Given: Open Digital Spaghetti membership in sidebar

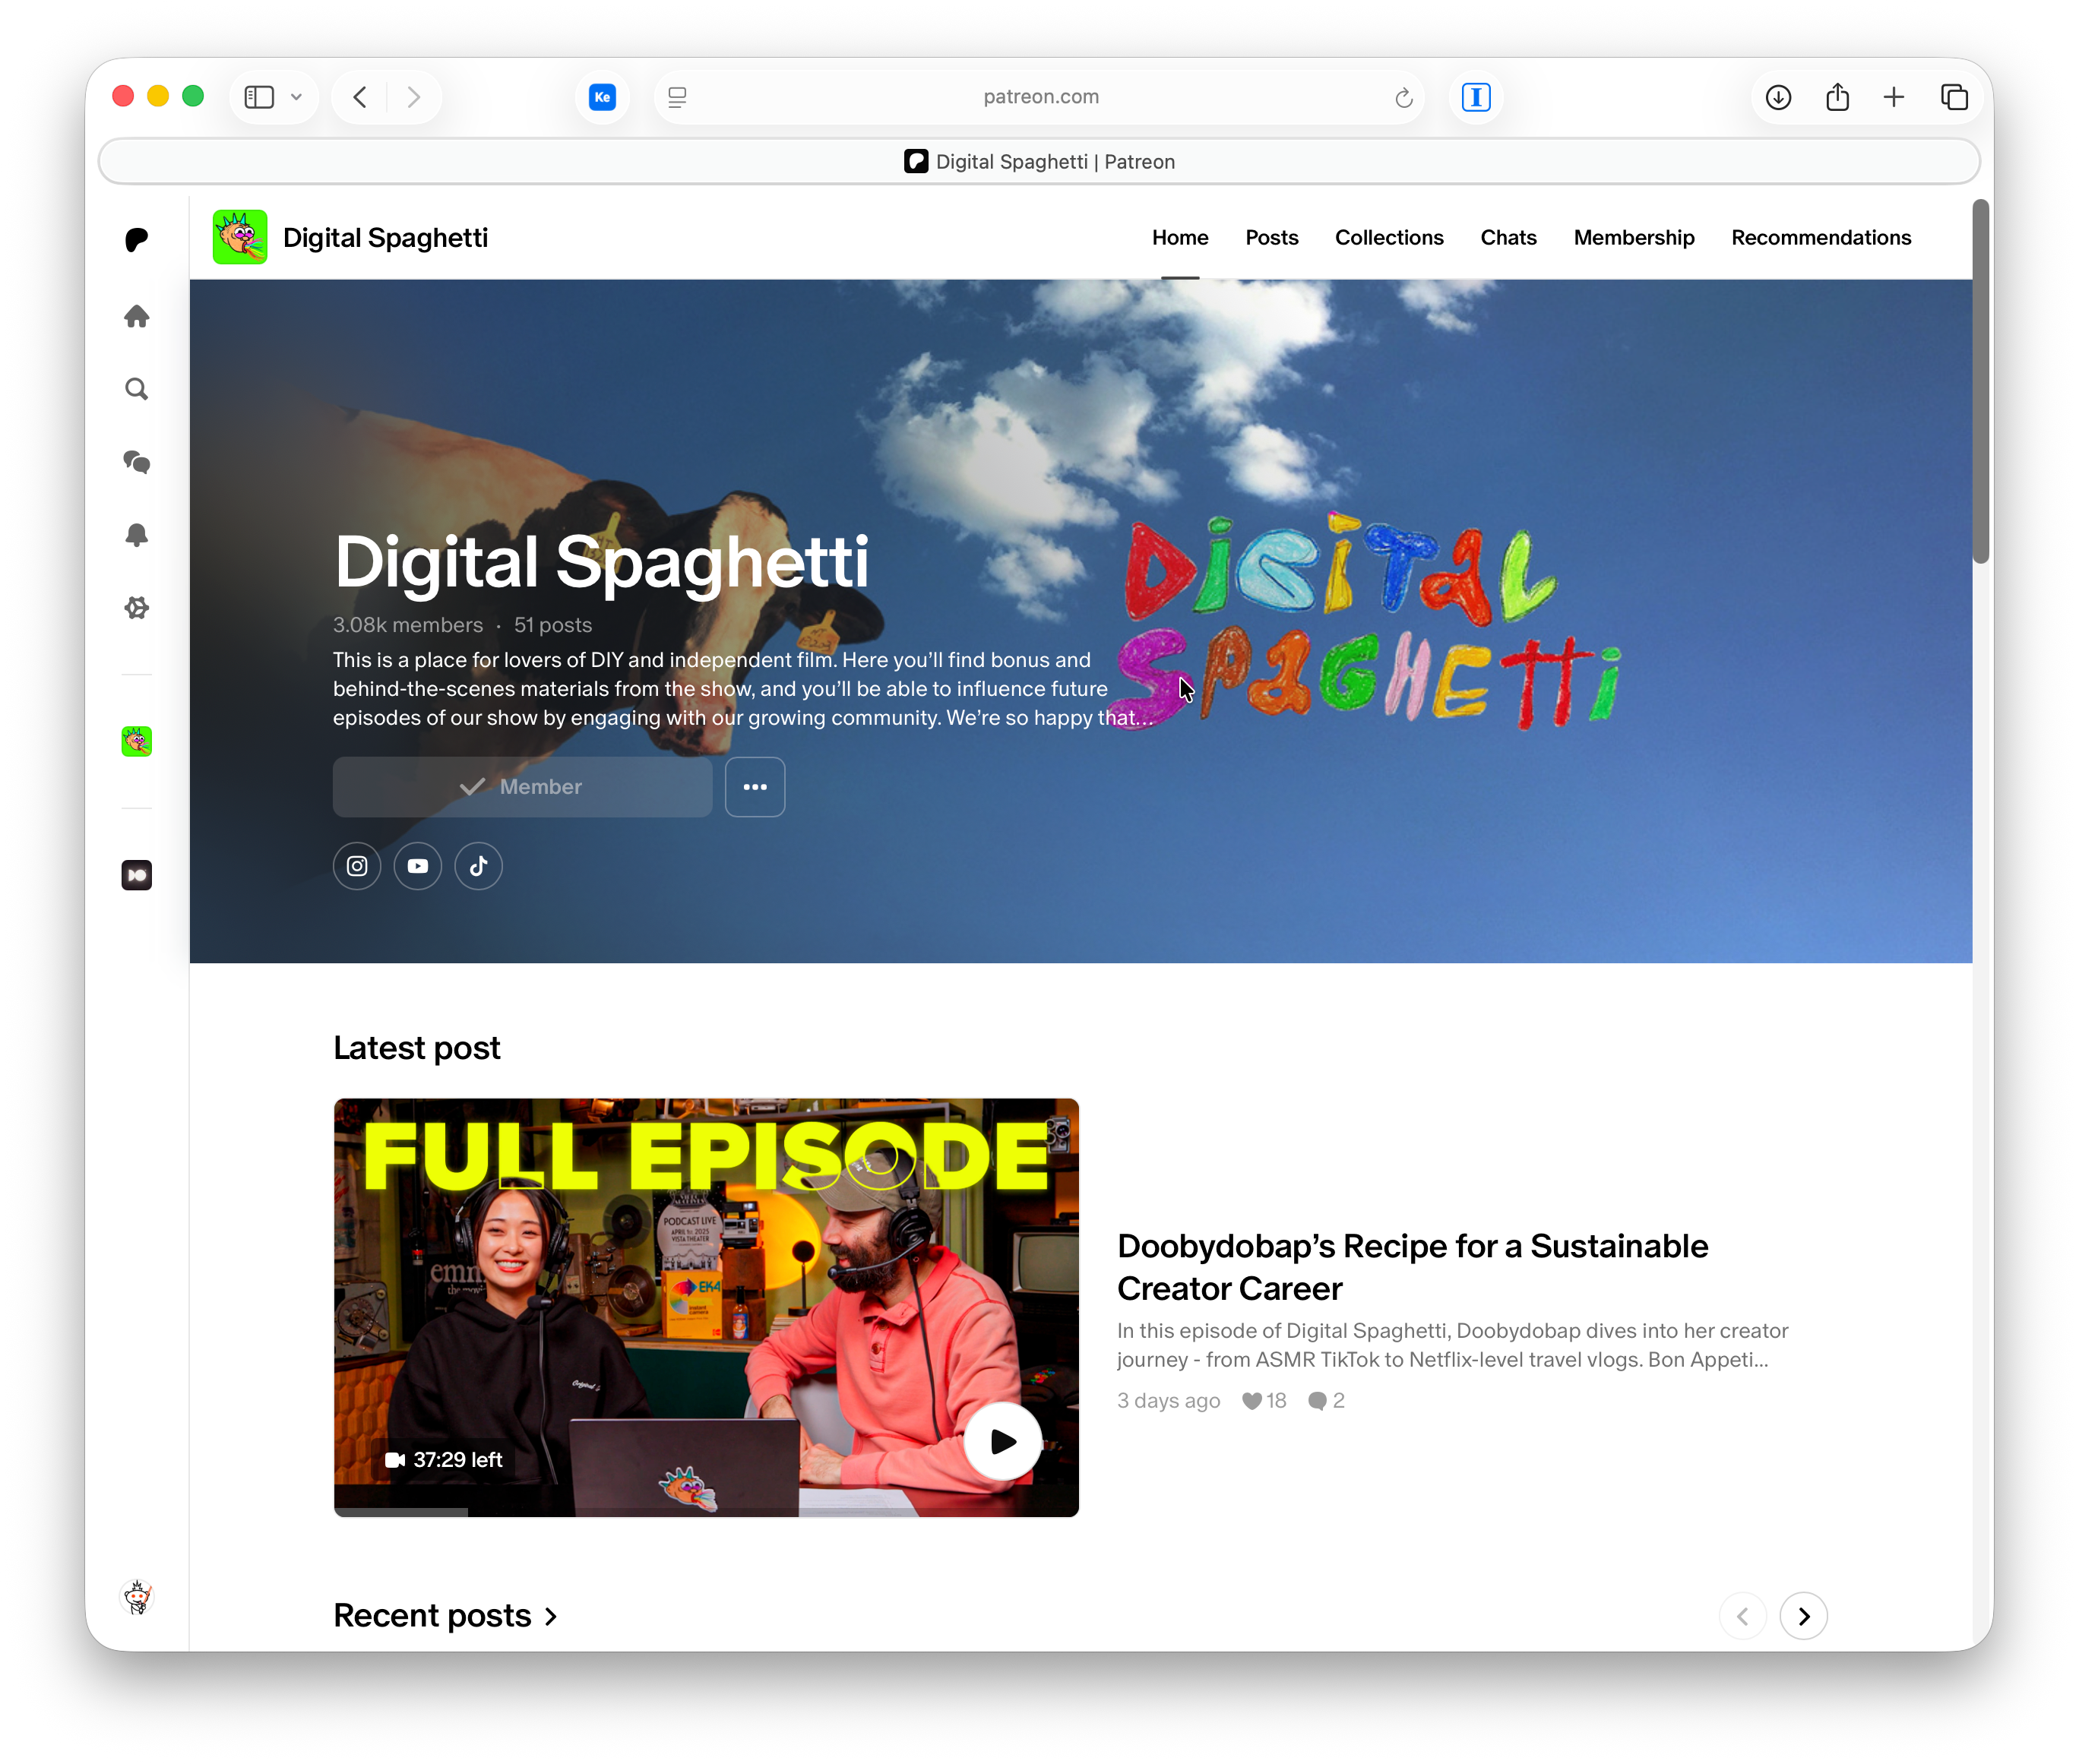Looking at the screenshot, I should pyautogui.click(x=137, y=741).
